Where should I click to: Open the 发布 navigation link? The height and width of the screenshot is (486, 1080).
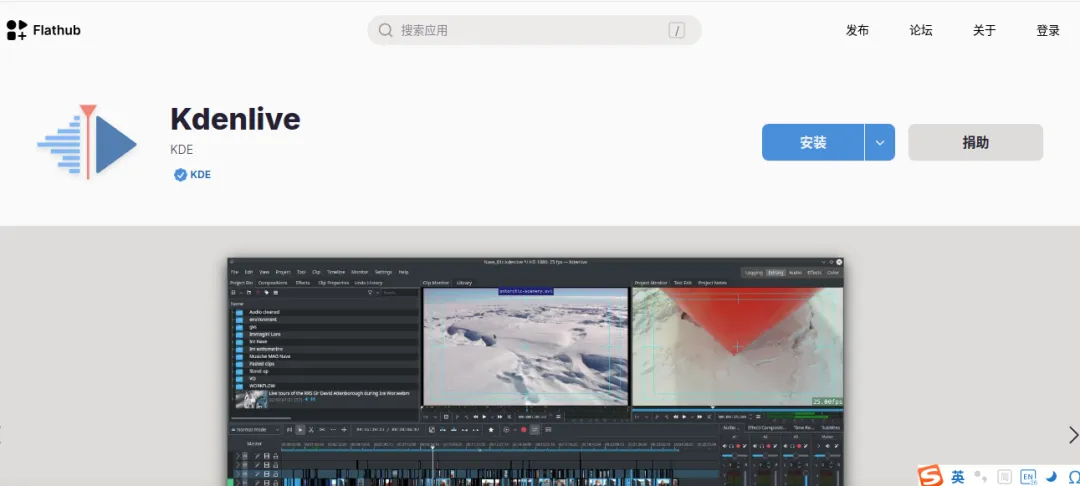coord(858,30)
